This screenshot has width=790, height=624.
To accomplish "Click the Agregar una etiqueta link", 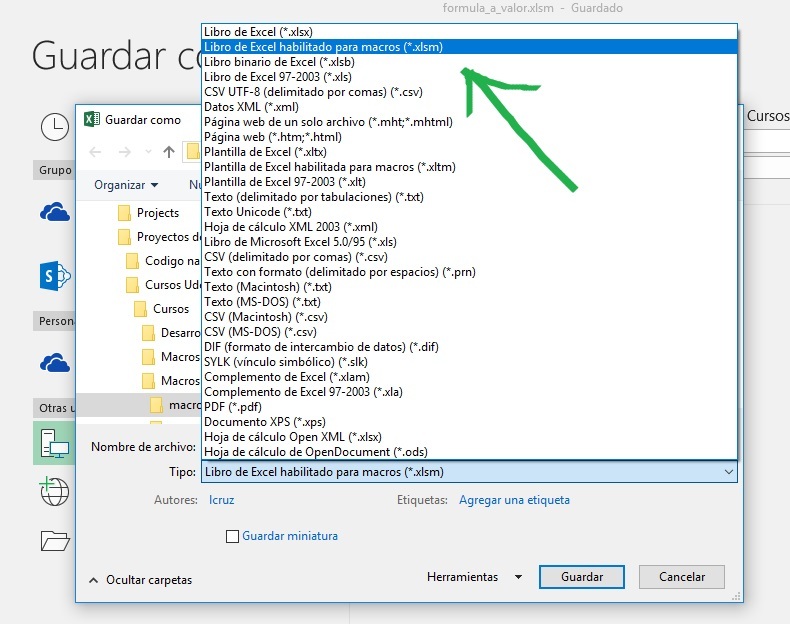I will tap(514, 500).
